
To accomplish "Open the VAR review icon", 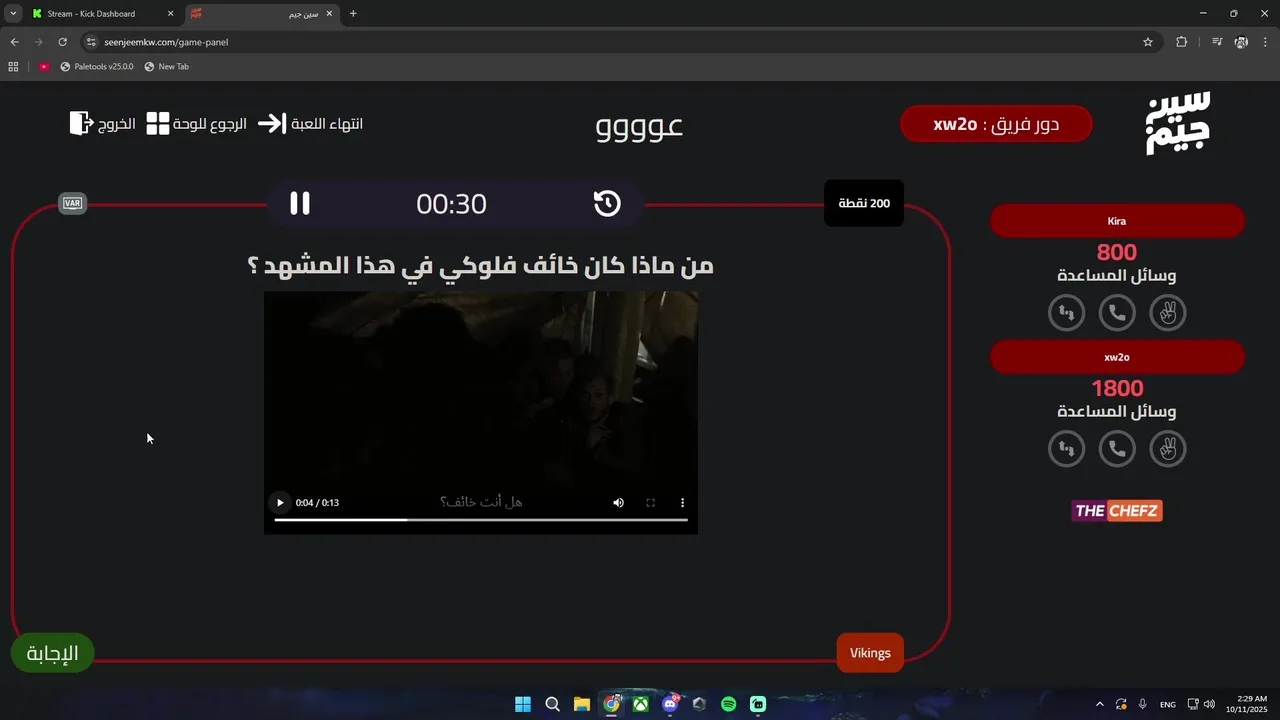I will click(x=72, y=203).
